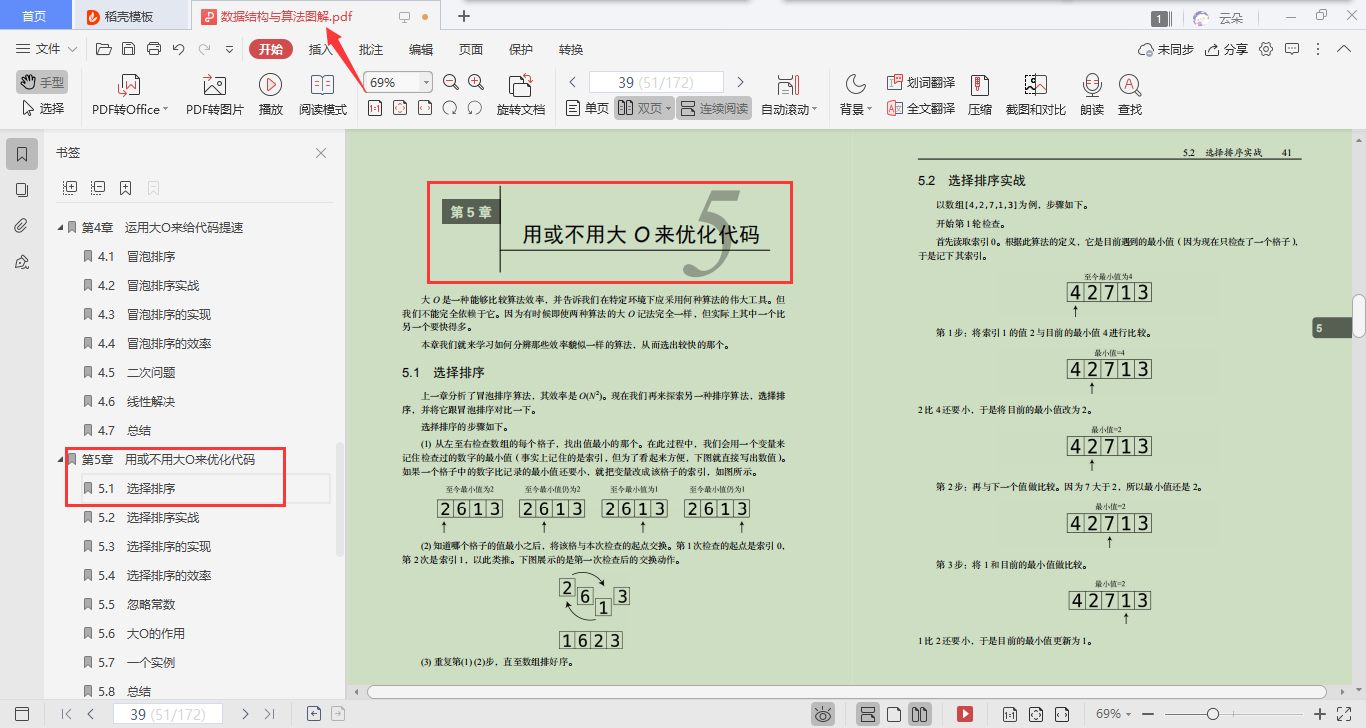Open the signature pen sidebar icon
The width and height of the screenshot is (1366, 728).
click(x=22, y=262)
